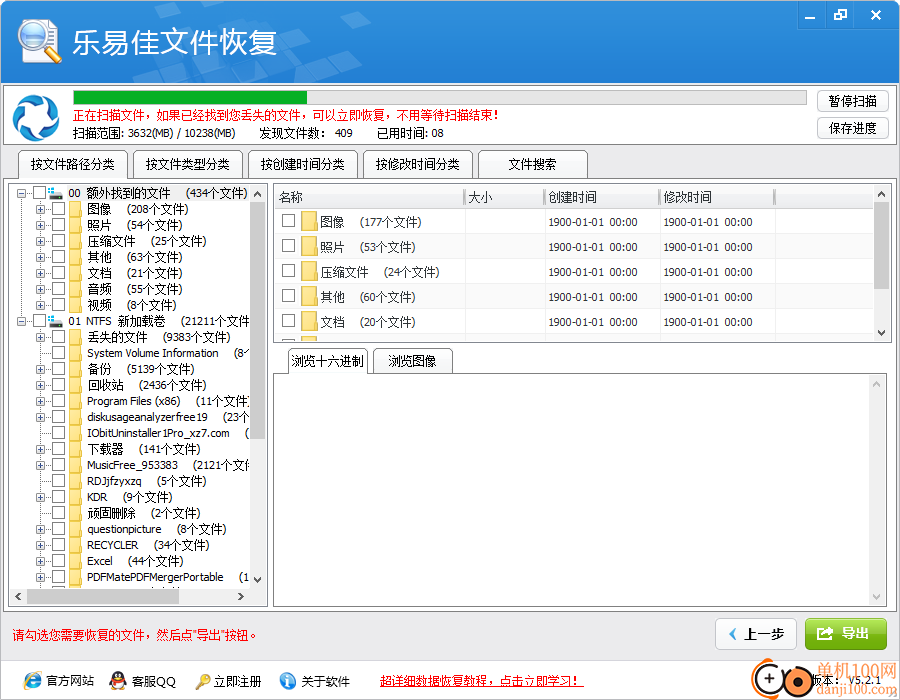Click the folder icon of 照片 in the file list
The image size is (900, 700).
click(x=309, y=247)
